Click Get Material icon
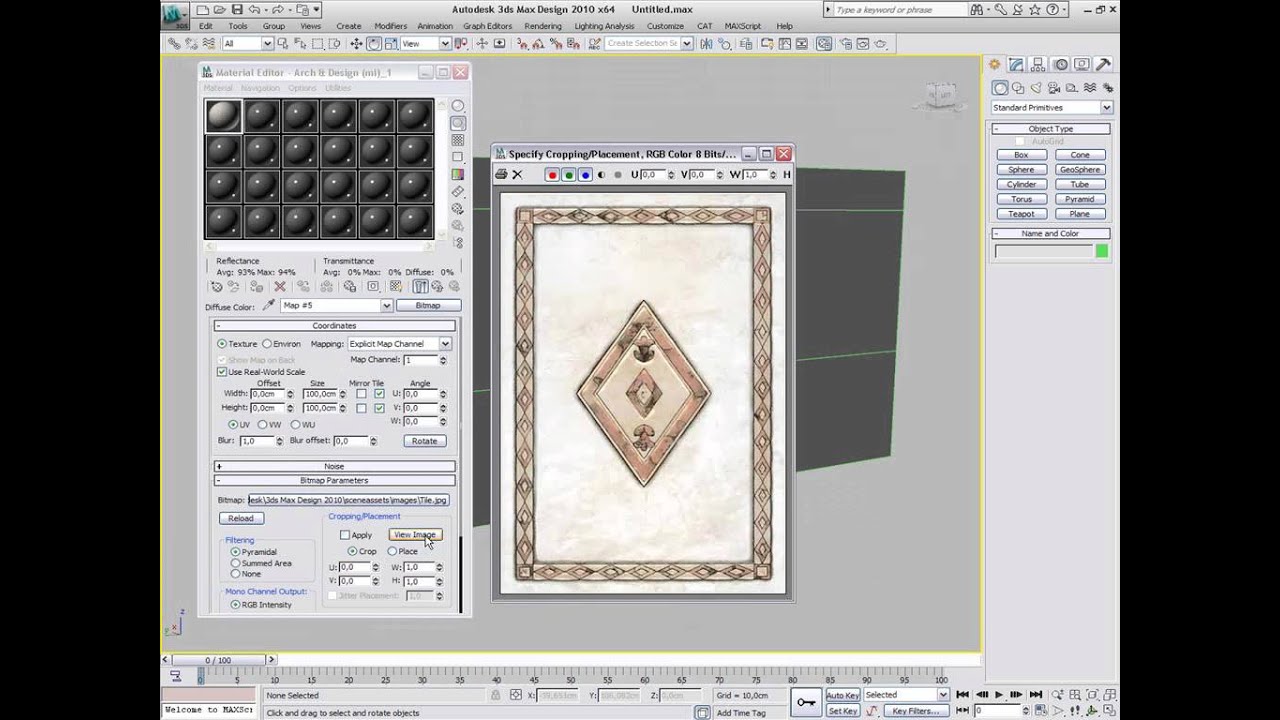Image resolution: width=1280 pixels, height=720 pixels. pos(217,287)
